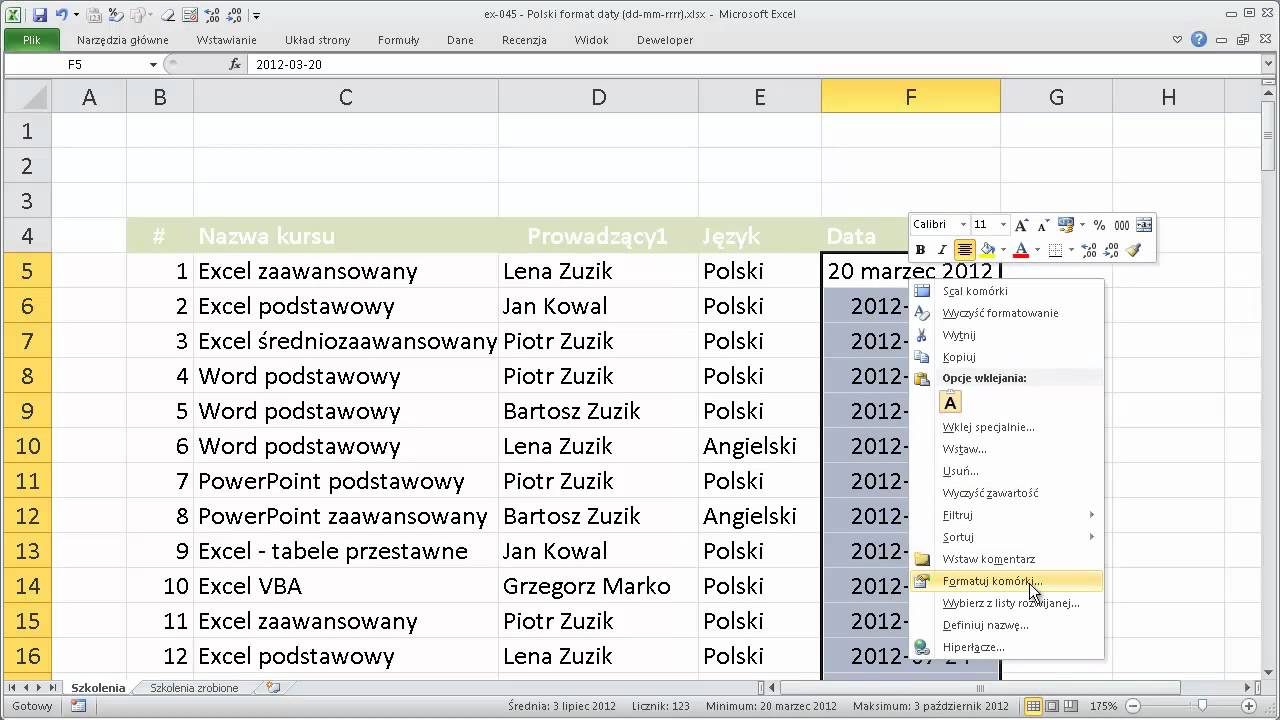
Task: Choose Scal komórki in context menu
Action: click(x=1006, y=291)
